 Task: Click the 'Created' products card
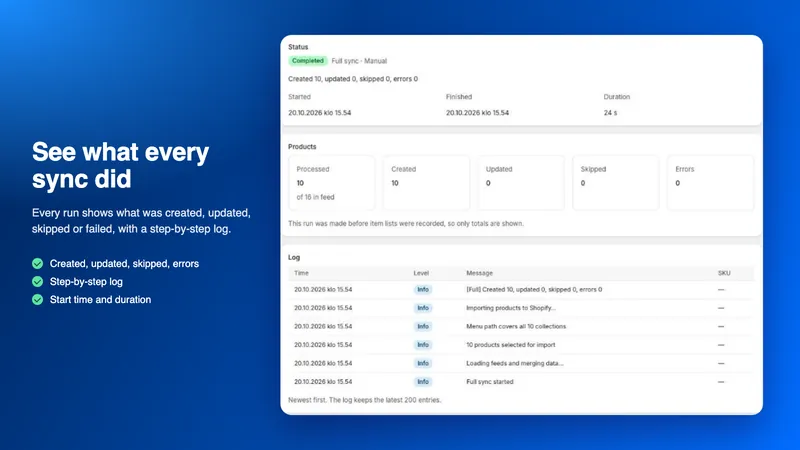tap(427, 183)
